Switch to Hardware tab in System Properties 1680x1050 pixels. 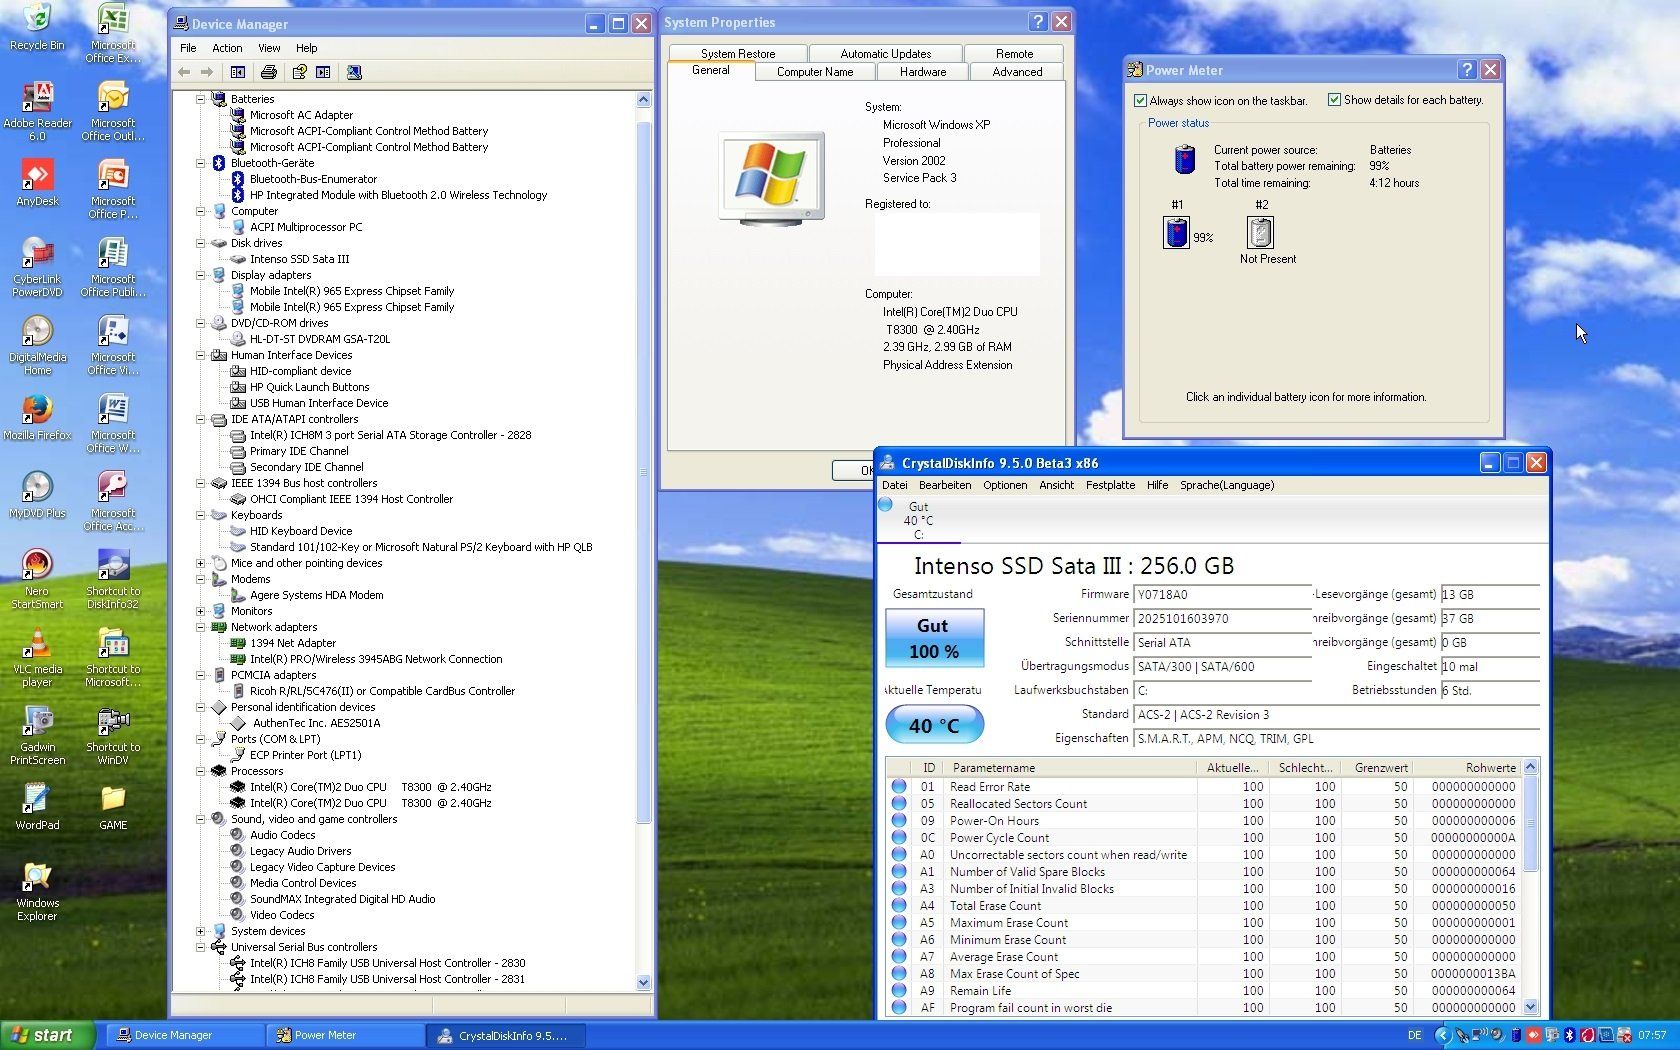(x=922, y=72)
